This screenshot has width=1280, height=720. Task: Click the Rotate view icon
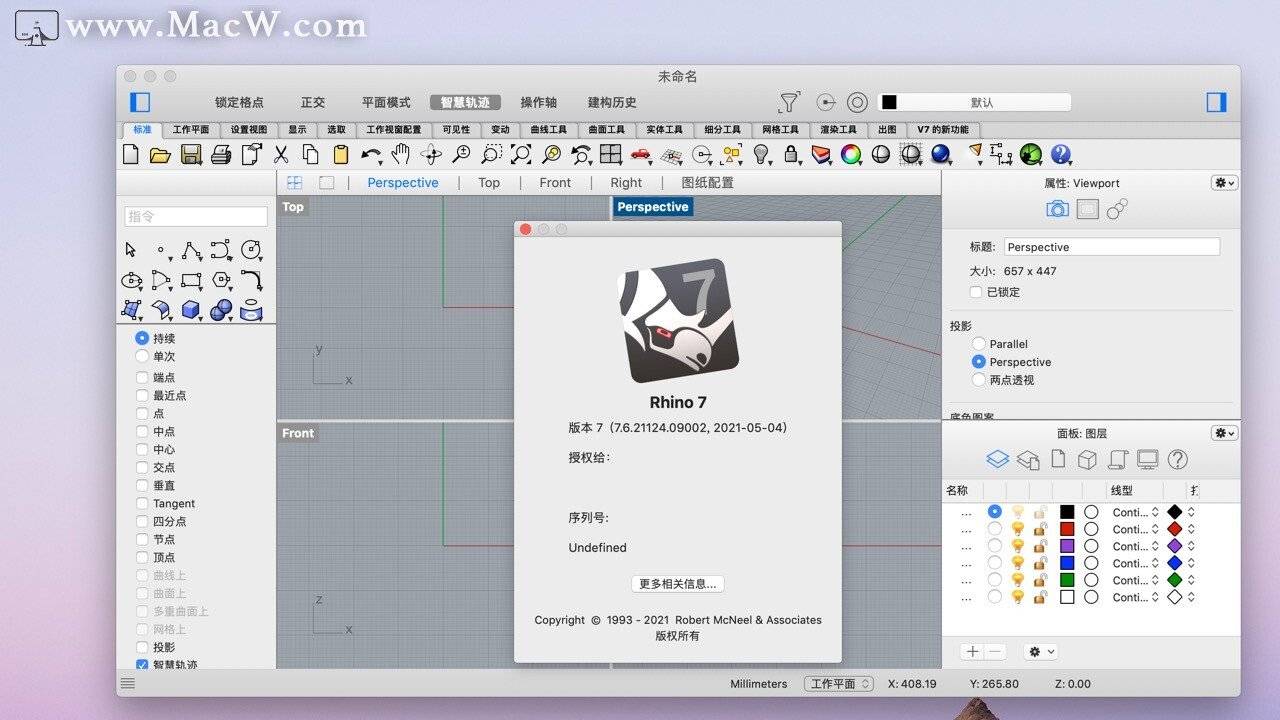[431, 154]
